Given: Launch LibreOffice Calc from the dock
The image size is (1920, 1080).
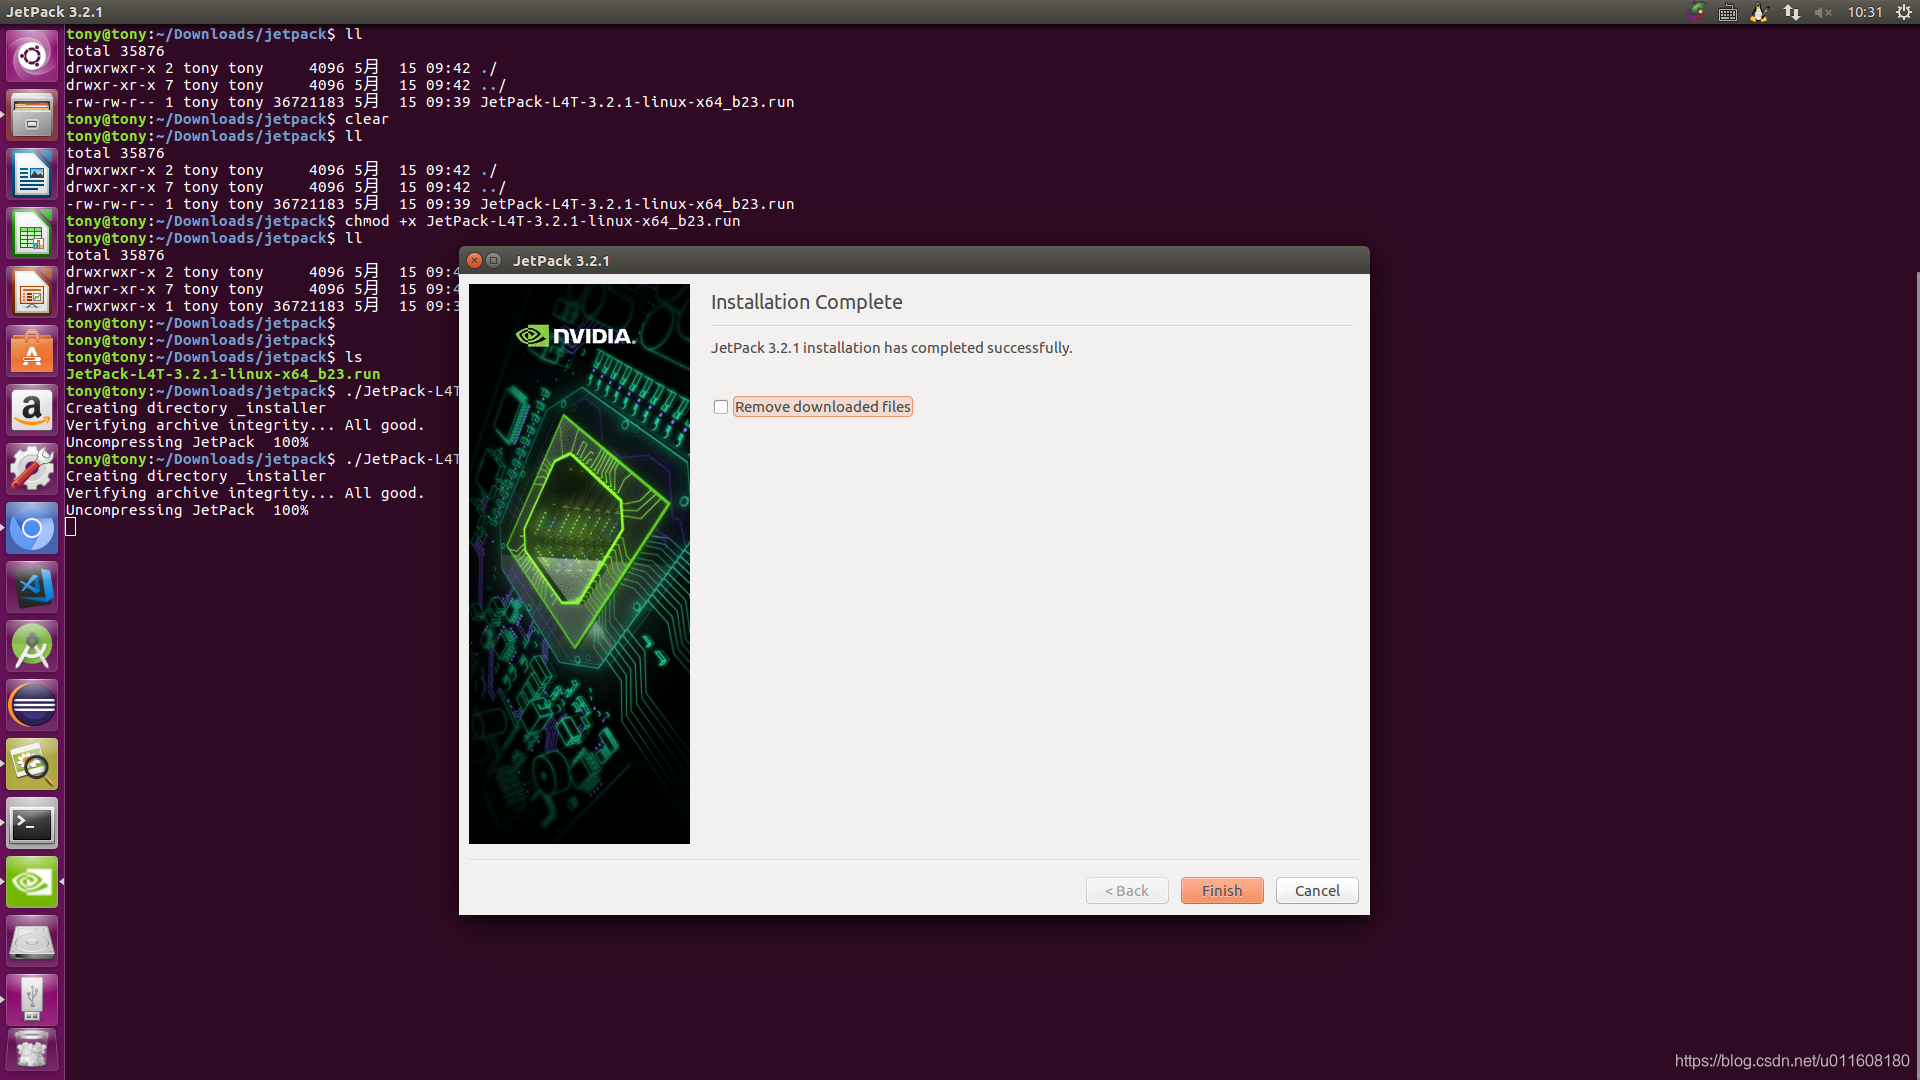Looking at the screenshot, I should [x=32, y=233].
